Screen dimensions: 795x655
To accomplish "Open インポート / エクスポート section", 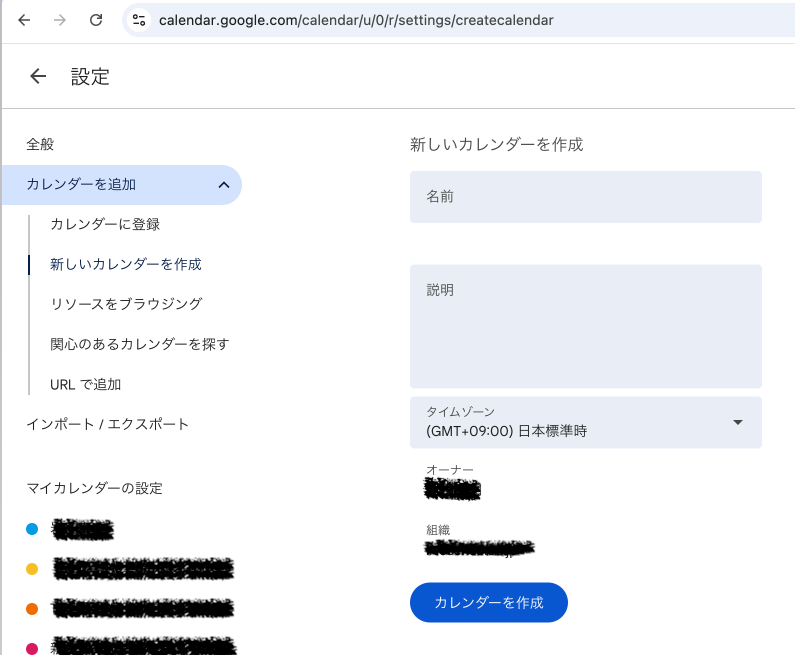I will coord(107,424).
